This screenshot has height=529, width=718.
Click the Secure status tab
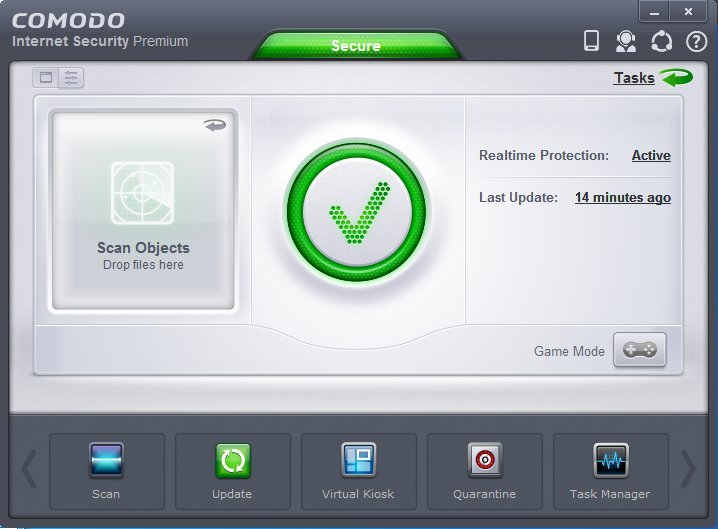click(x=356, y=45)
